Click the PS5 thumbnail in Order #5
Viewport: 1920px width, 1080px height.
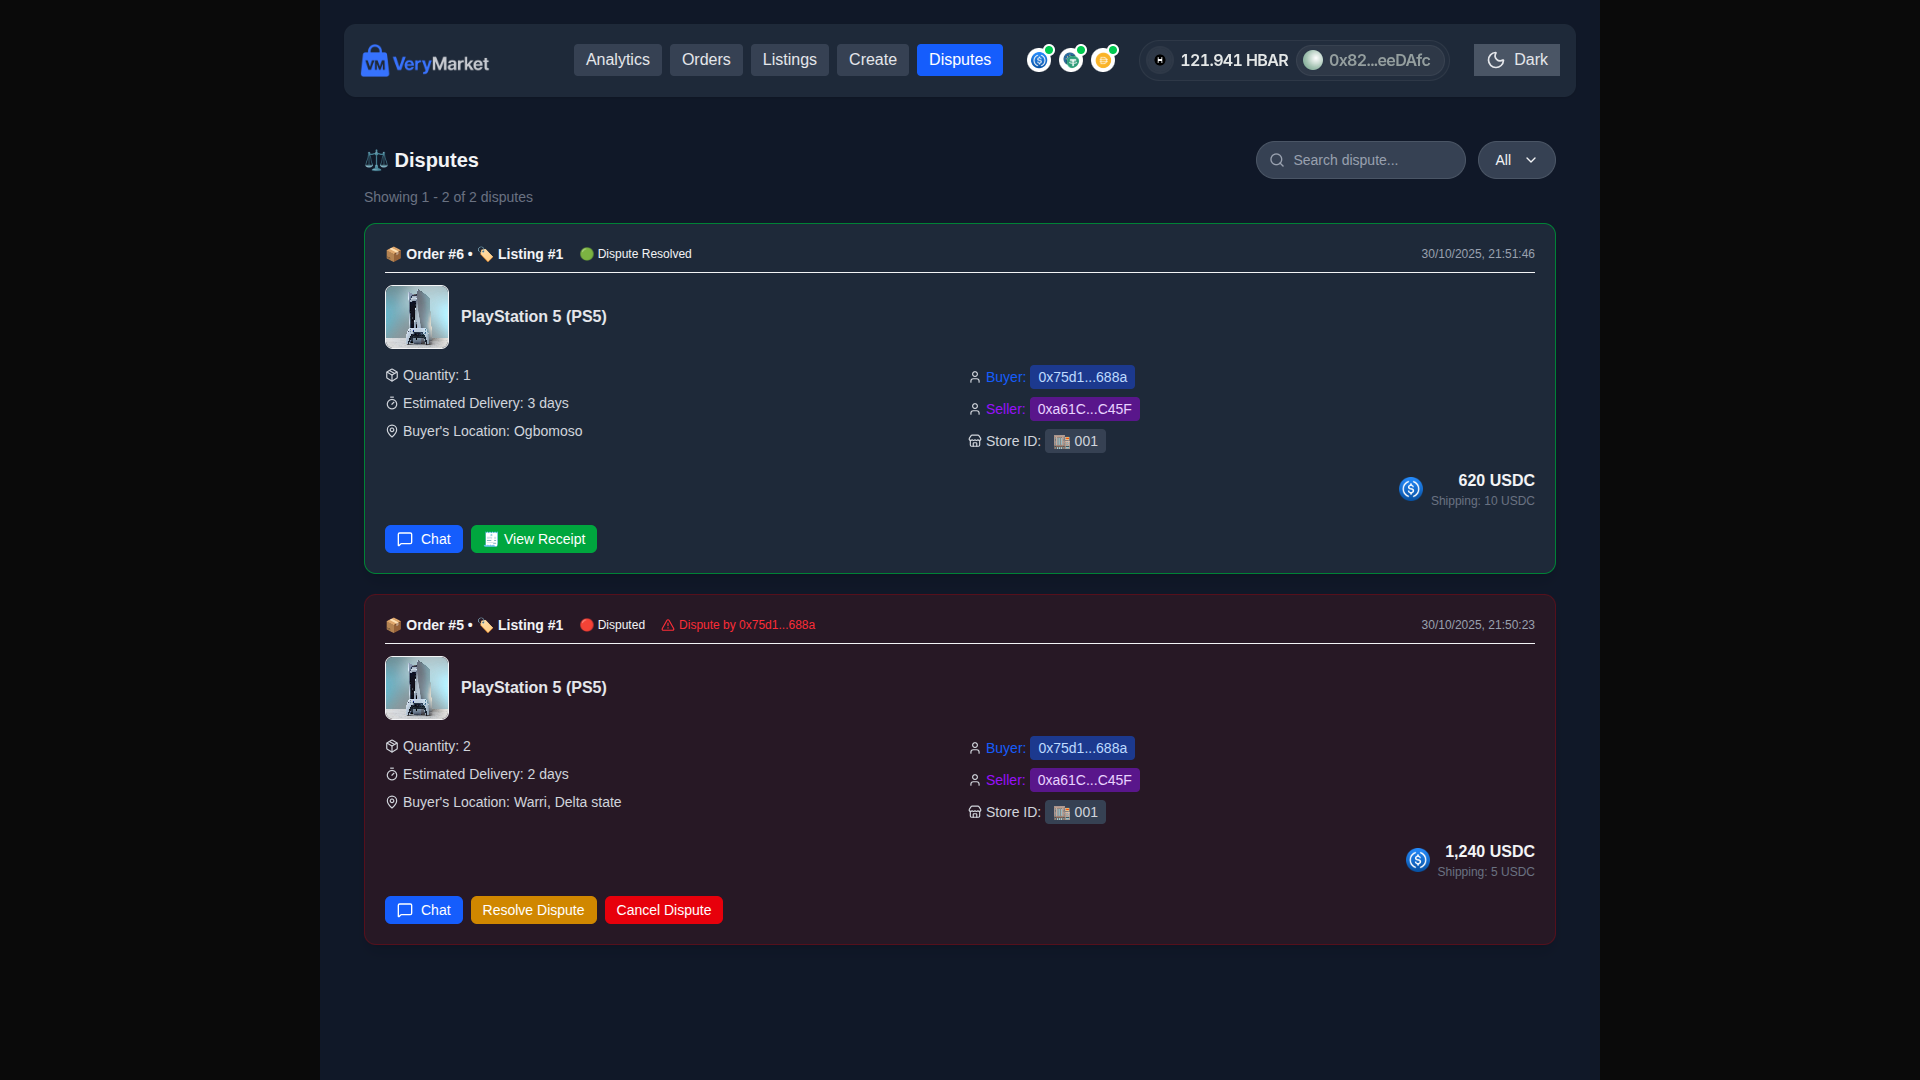coord(417,688)
